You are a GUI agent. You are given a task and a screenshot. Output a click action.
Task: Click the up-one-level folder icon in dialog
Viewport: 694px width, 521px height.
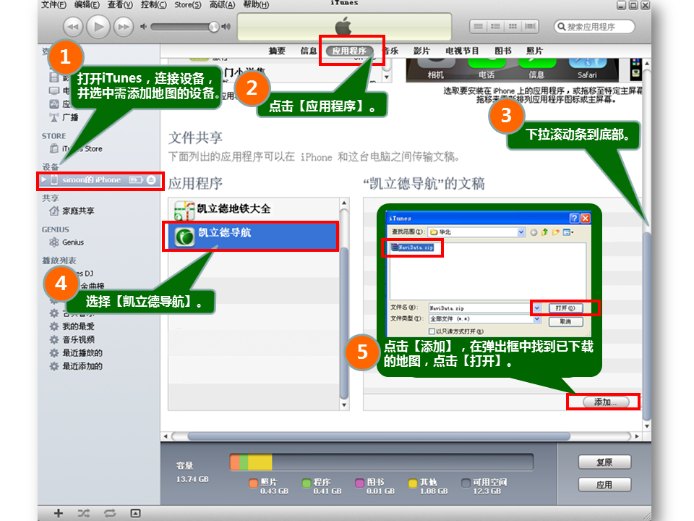[545, 232]
